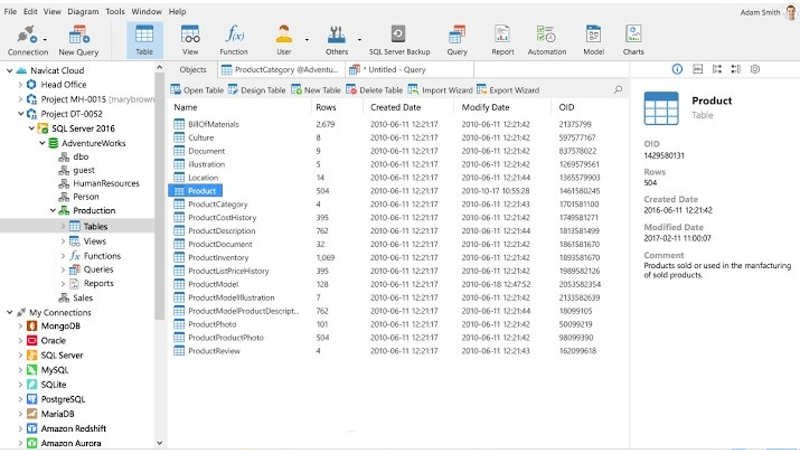Click the settings gear icon in right pane
The height and width of the screenshot is (450, 800).
tap(755, 69)
